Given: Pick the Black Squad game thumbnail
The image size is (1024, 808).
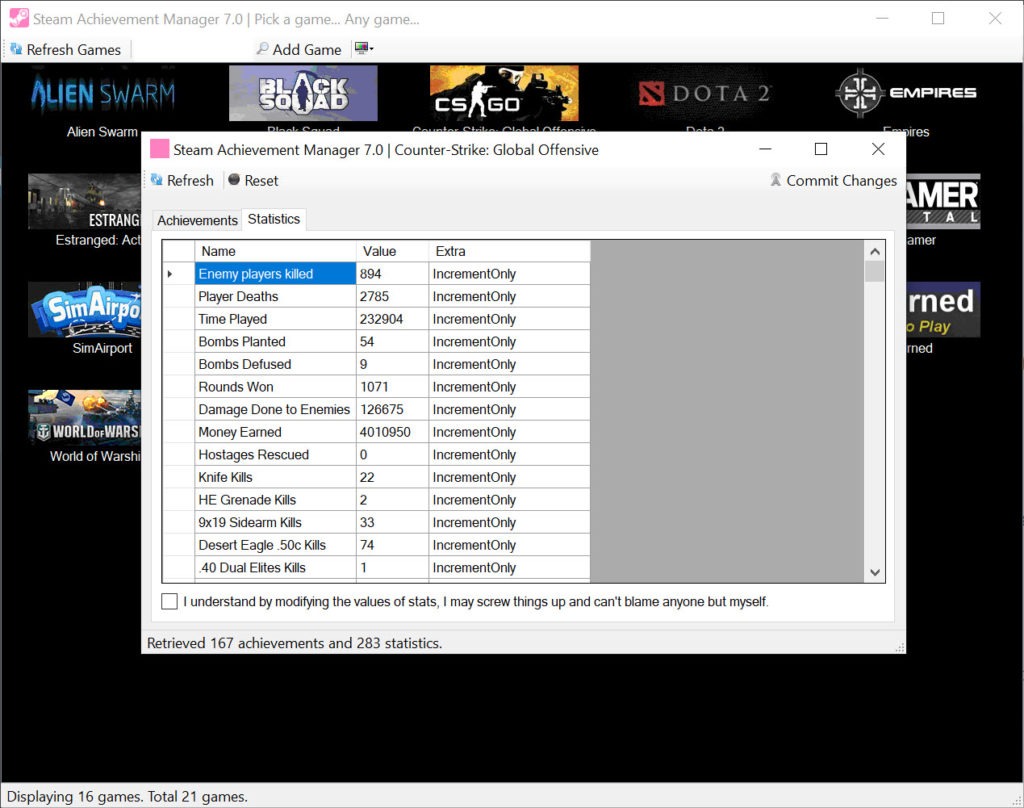Looking at the screenshot, I should coord(303,93).
